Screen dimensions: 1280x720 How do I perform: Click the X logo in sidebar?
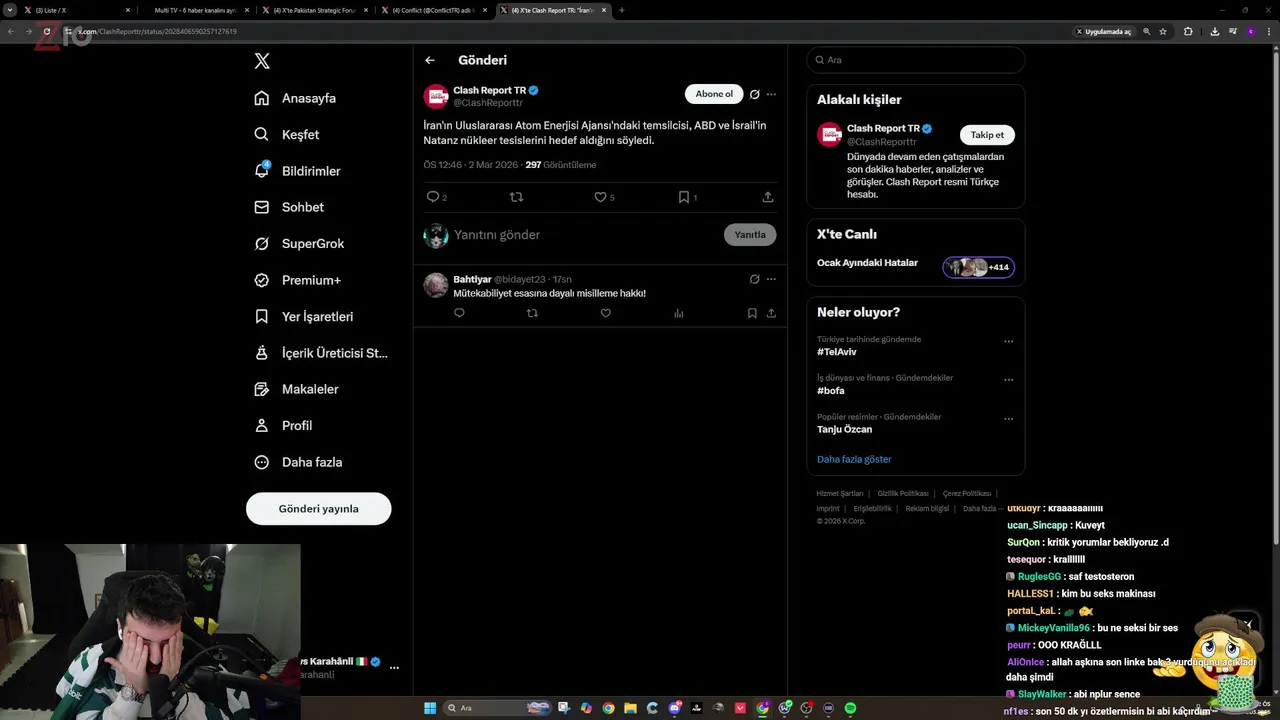tap(262, 61)
